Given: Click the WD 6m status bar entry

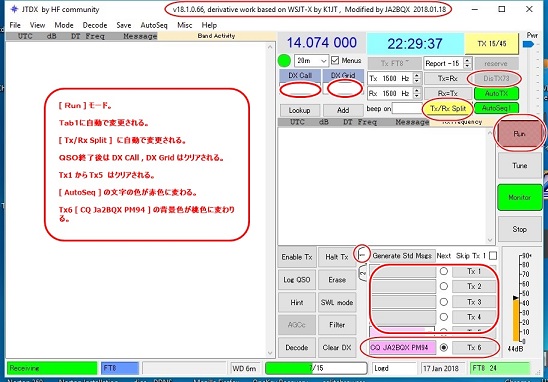Looking at the screenshot, I should 244,368.
